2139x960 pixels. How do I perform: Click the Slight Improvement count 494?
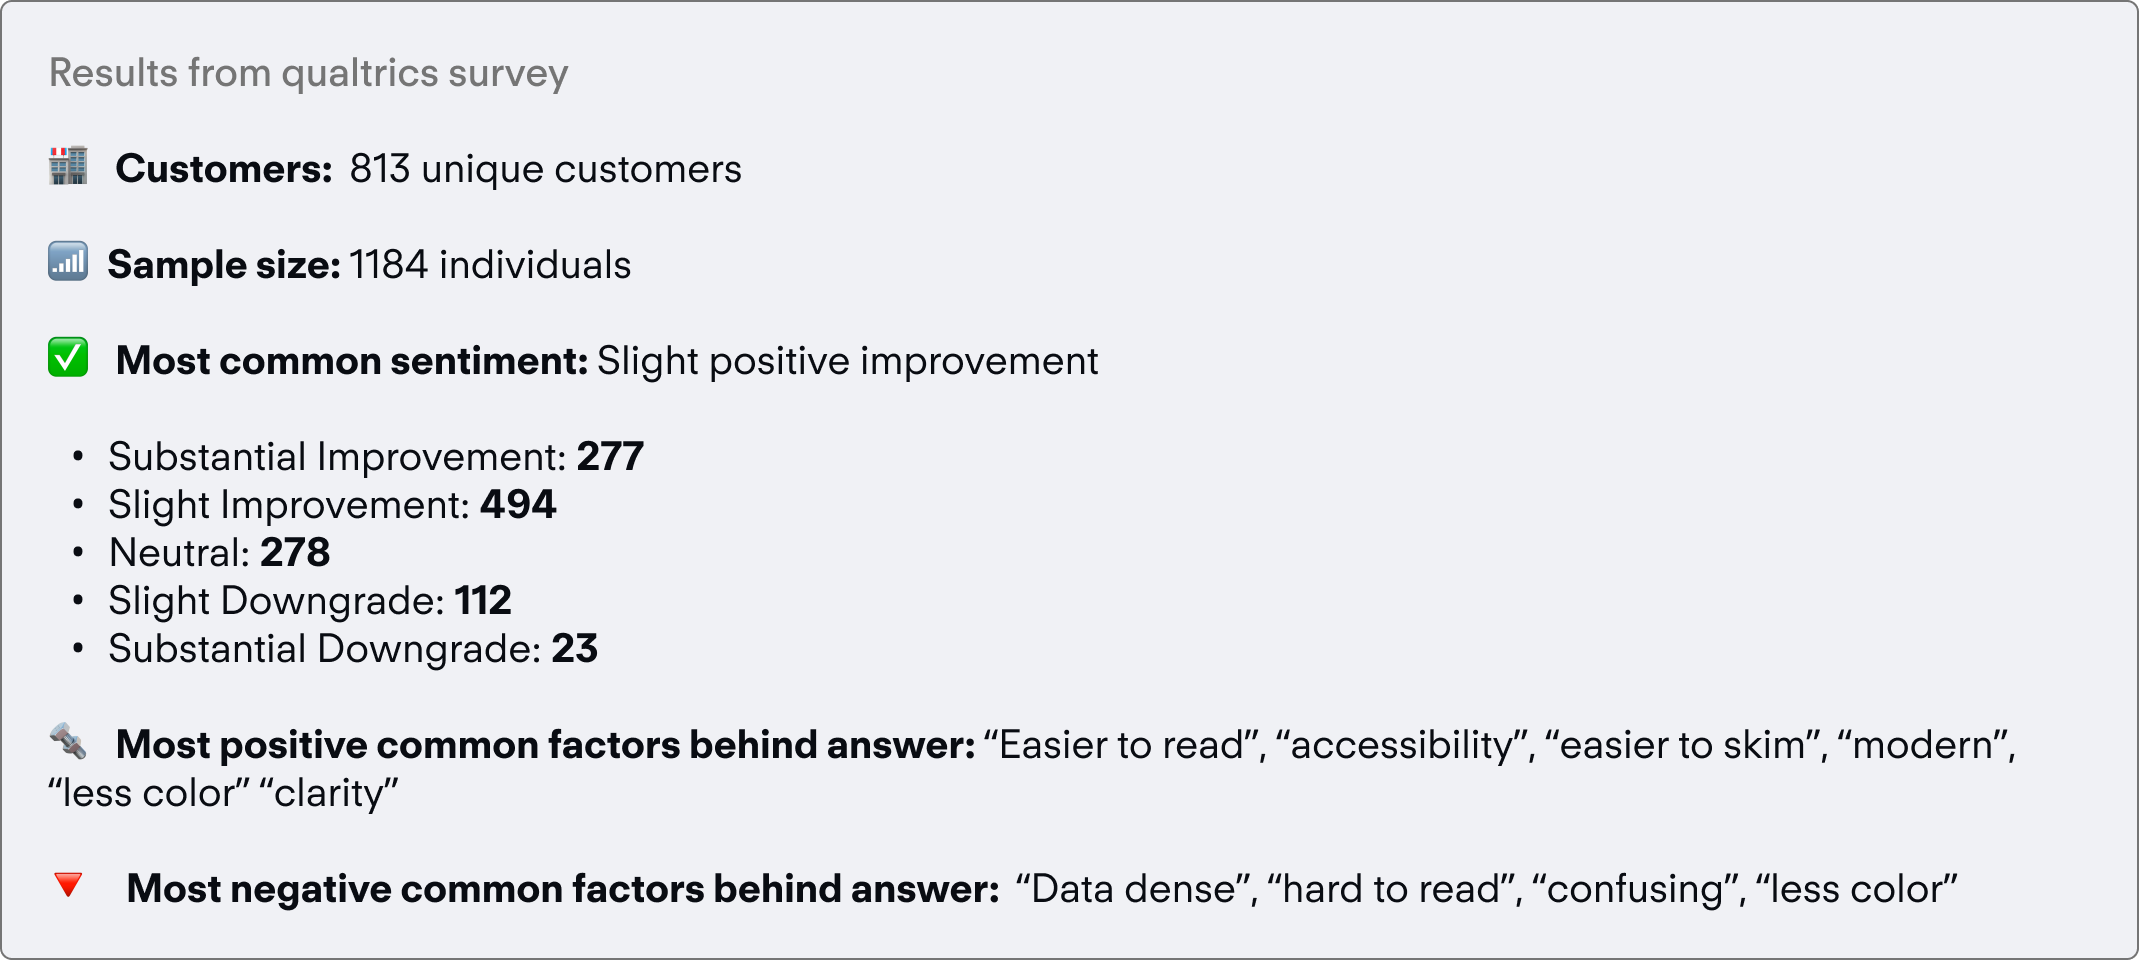(518, 505)
